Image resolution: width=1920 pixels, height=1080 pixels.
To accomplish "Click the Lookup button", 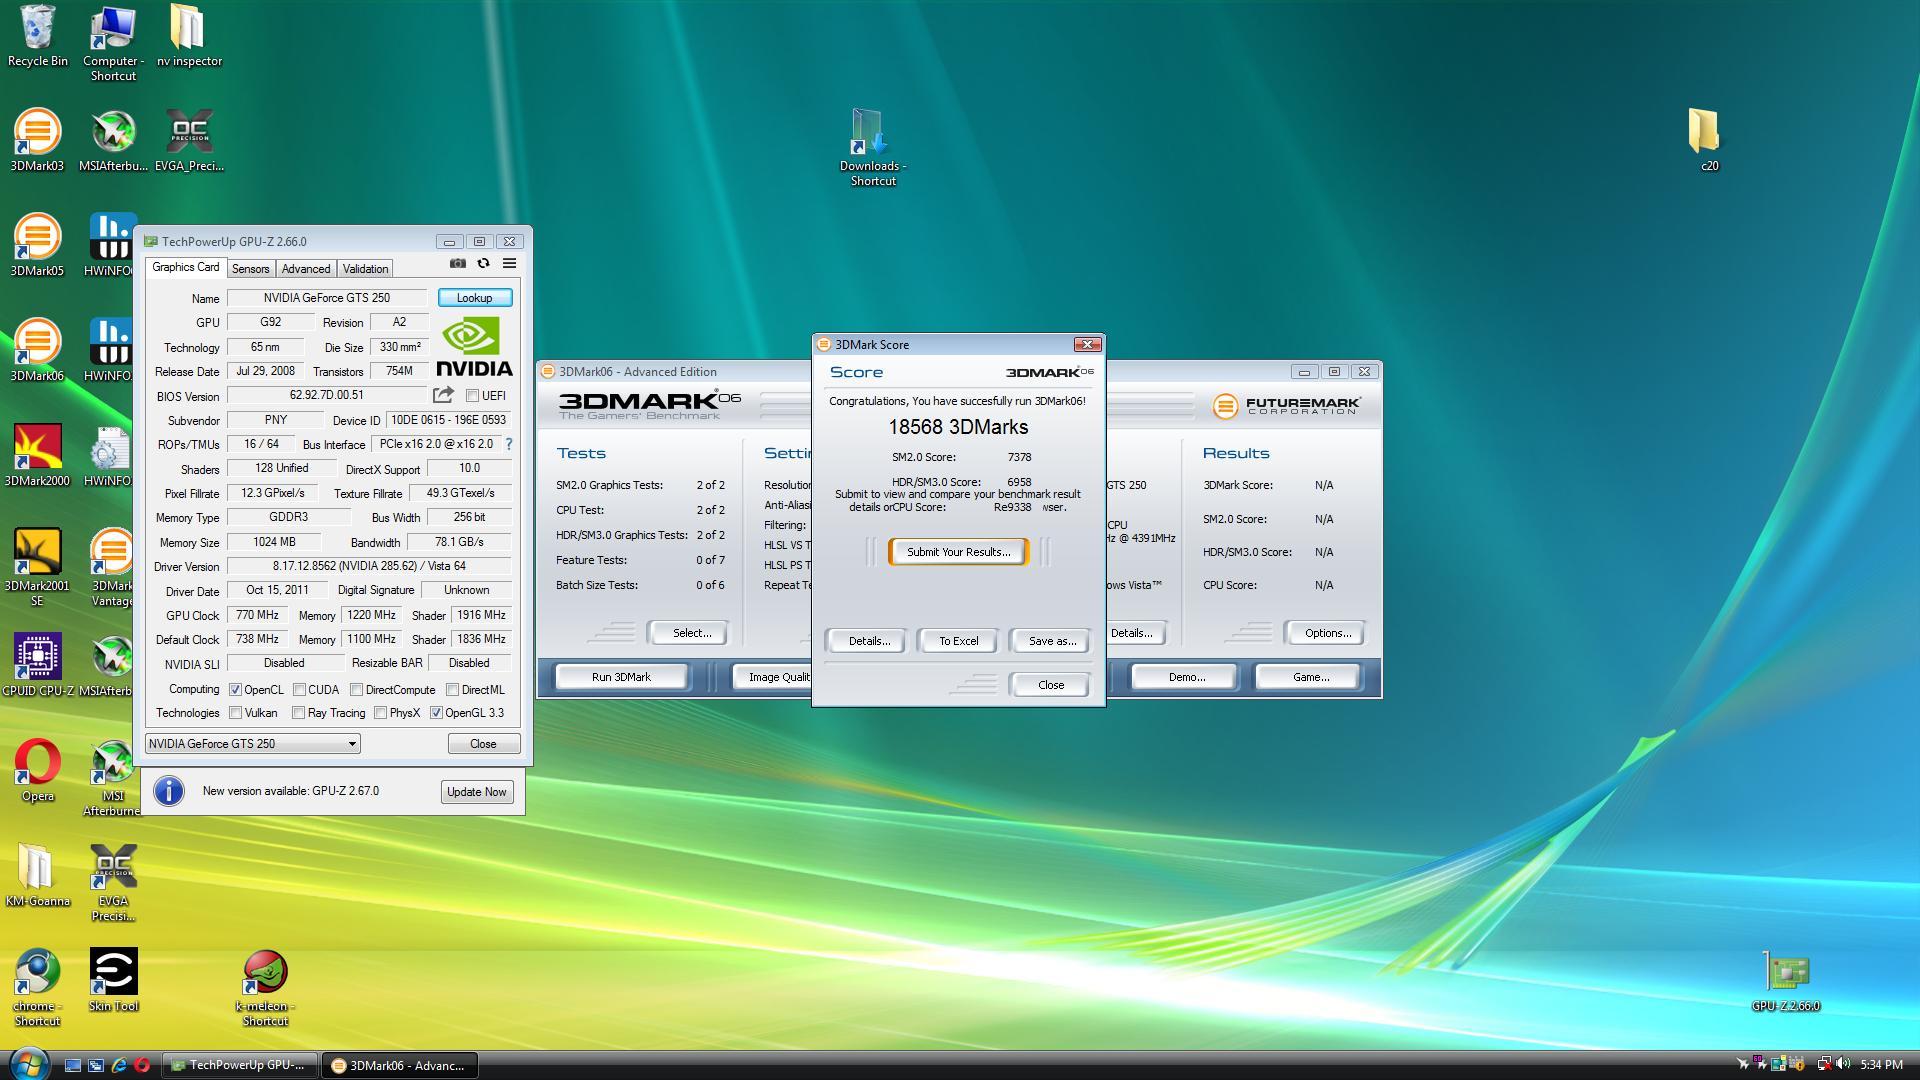I will coord(474,298).
